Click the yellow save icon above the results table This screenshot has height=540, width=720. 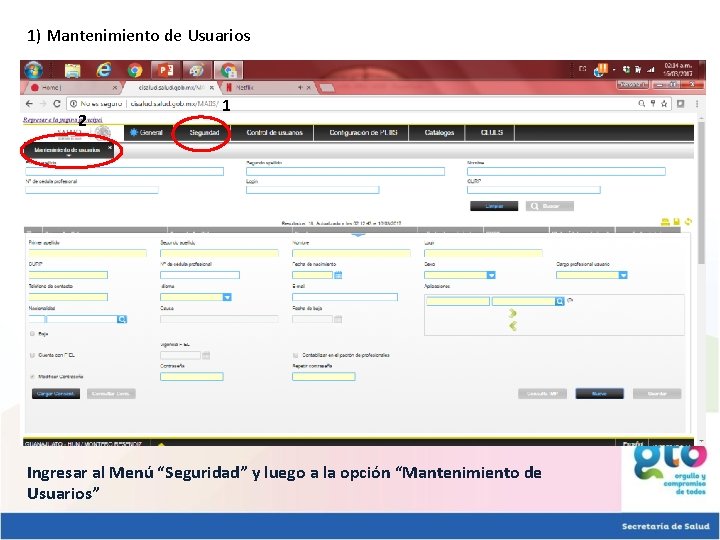[x=676, y=222]
